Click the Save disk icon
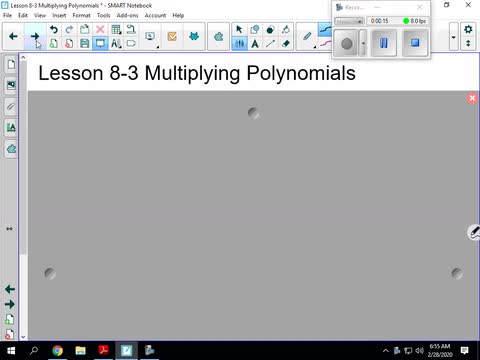This screenshot has width=480, height=360. [x=85, y=43]
